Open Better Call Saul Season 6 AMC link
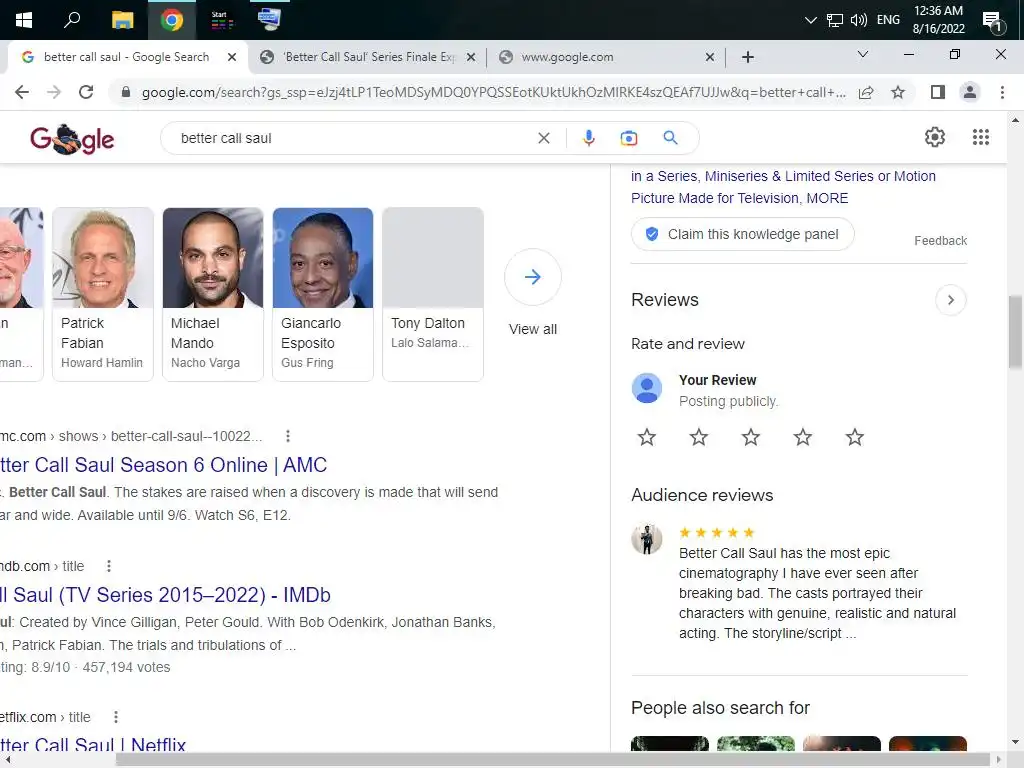 pos(163,465)
